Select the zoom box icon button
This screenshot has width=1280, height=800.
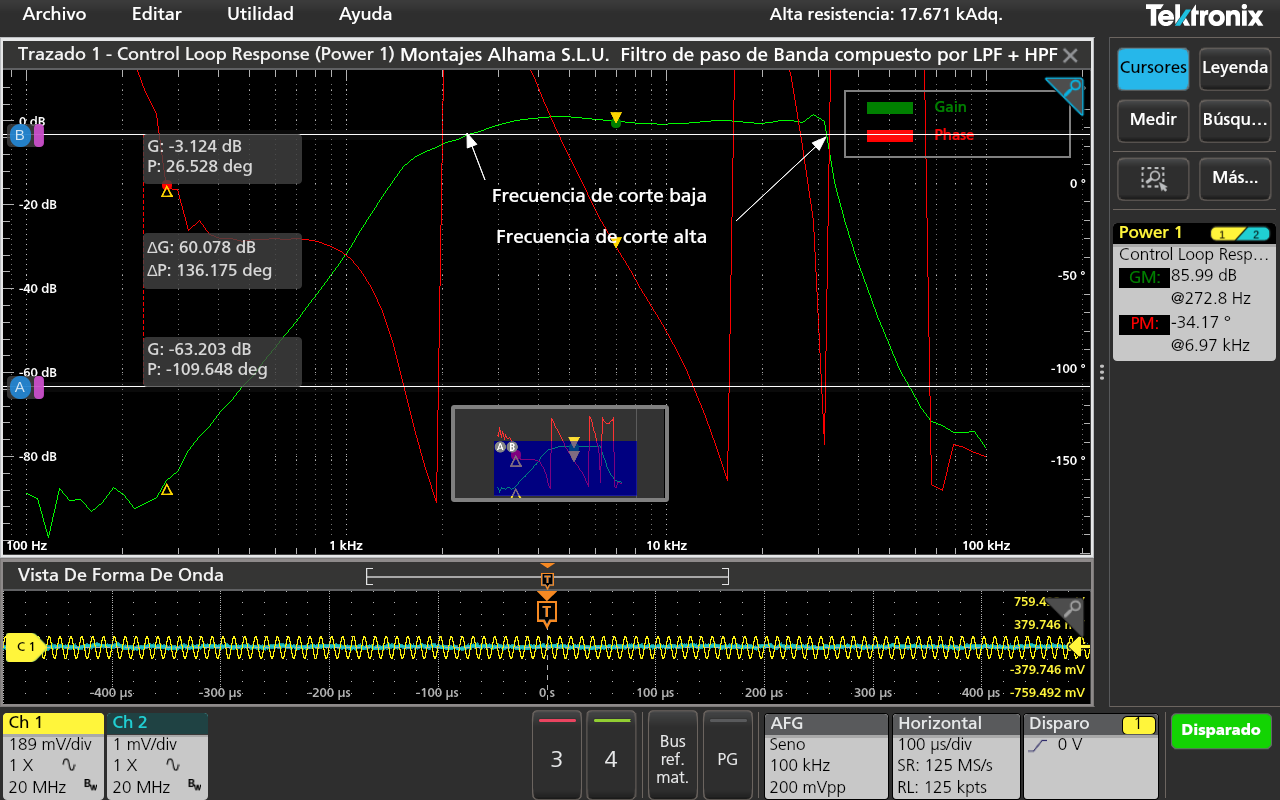[1153, 179]
